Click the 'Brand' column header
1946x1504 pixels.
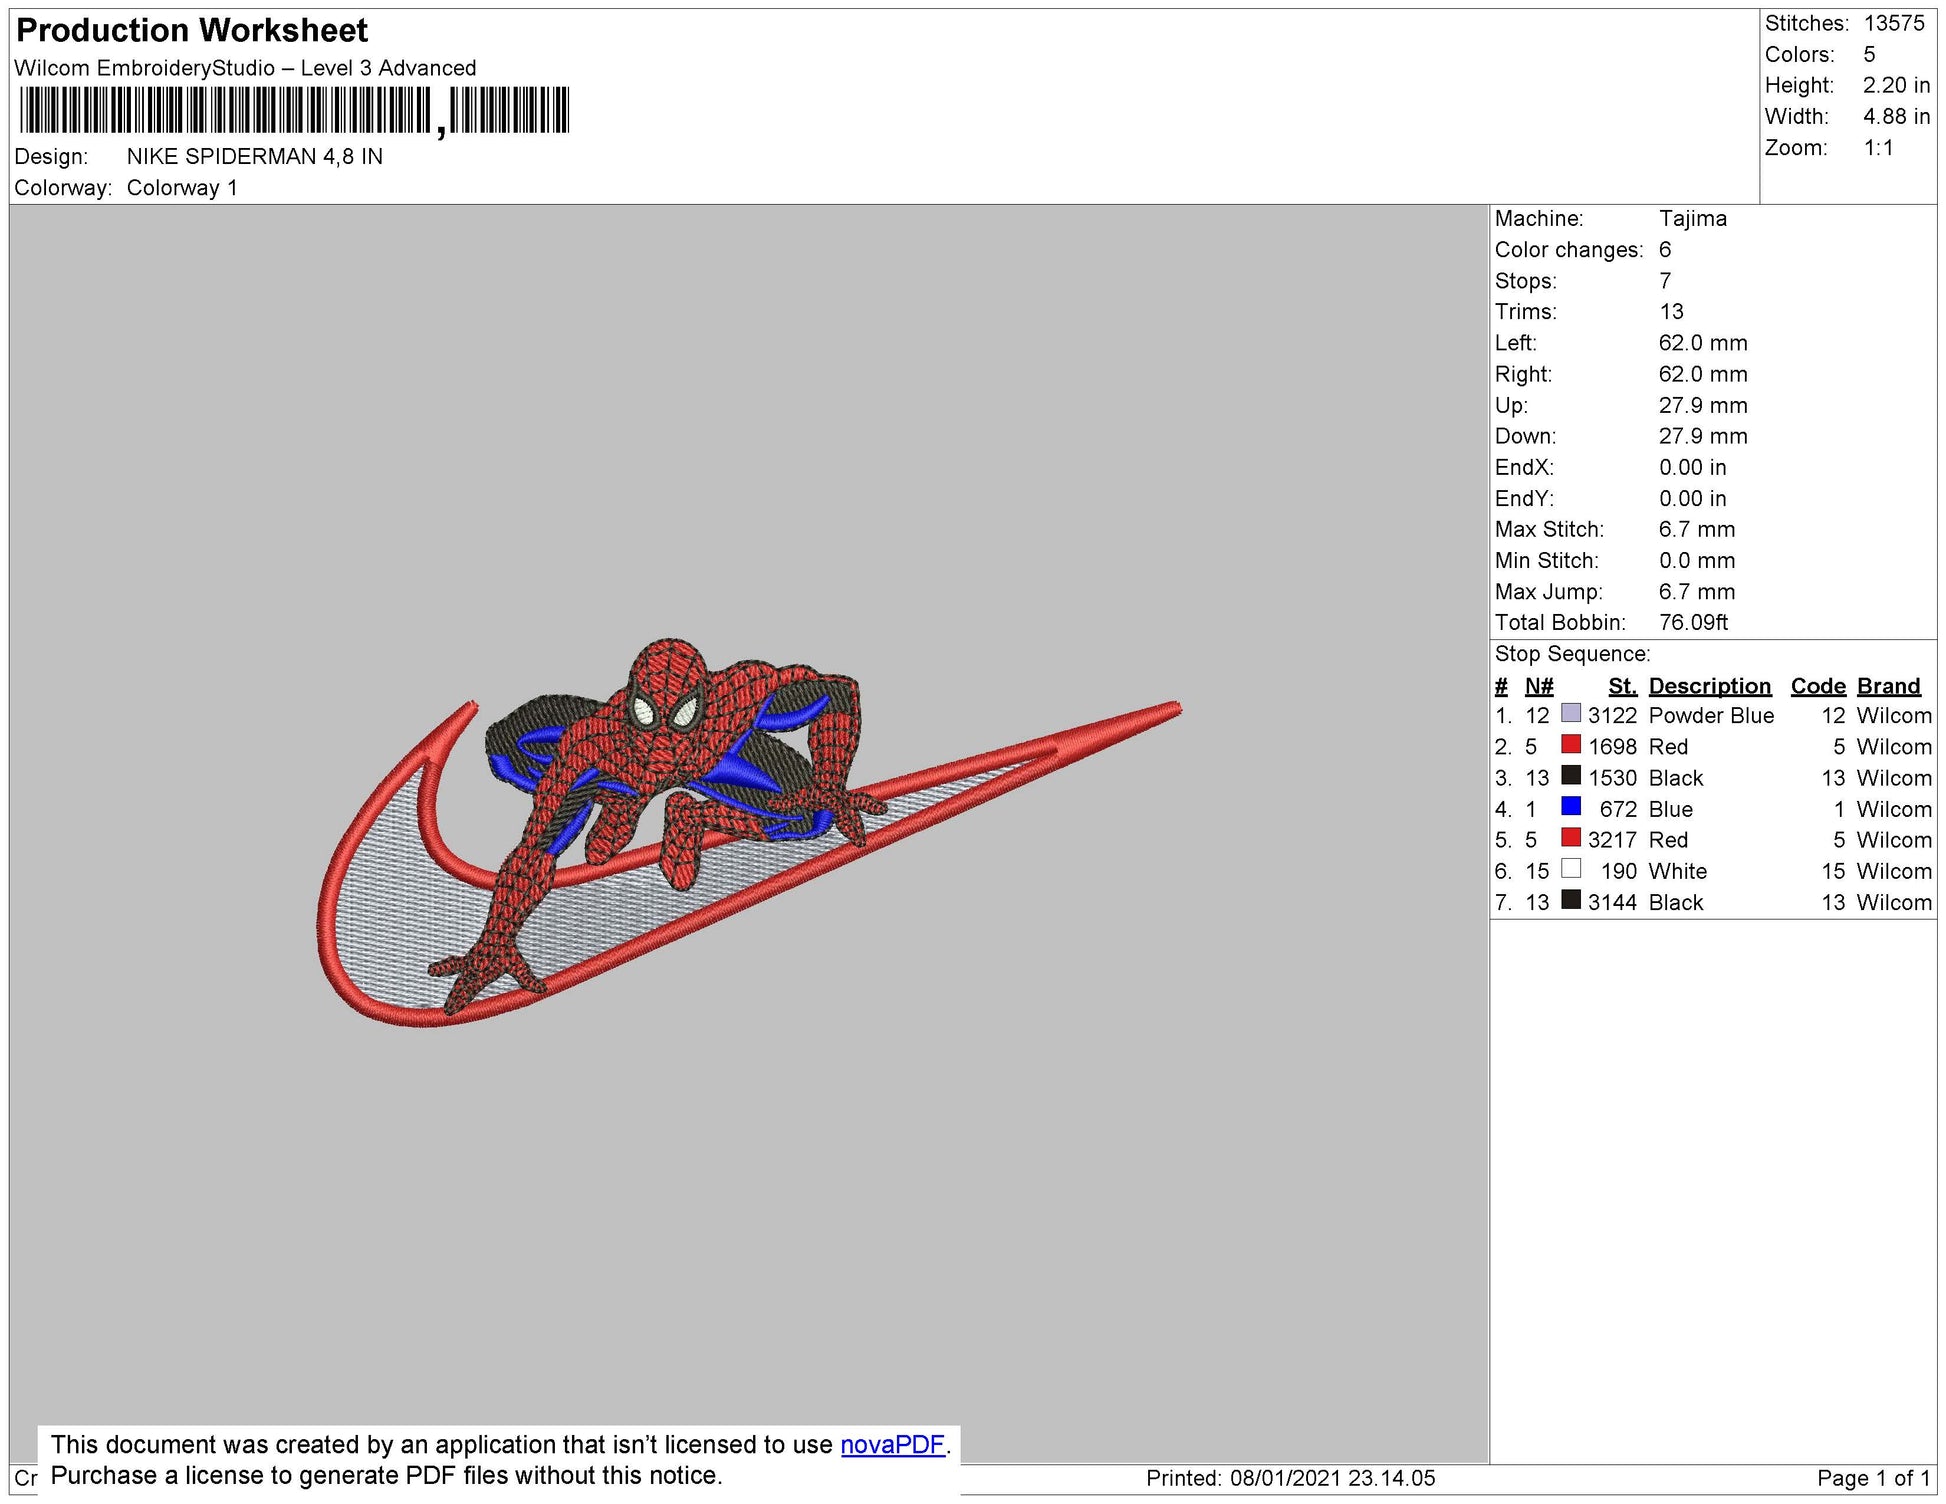pos(1889,686)
